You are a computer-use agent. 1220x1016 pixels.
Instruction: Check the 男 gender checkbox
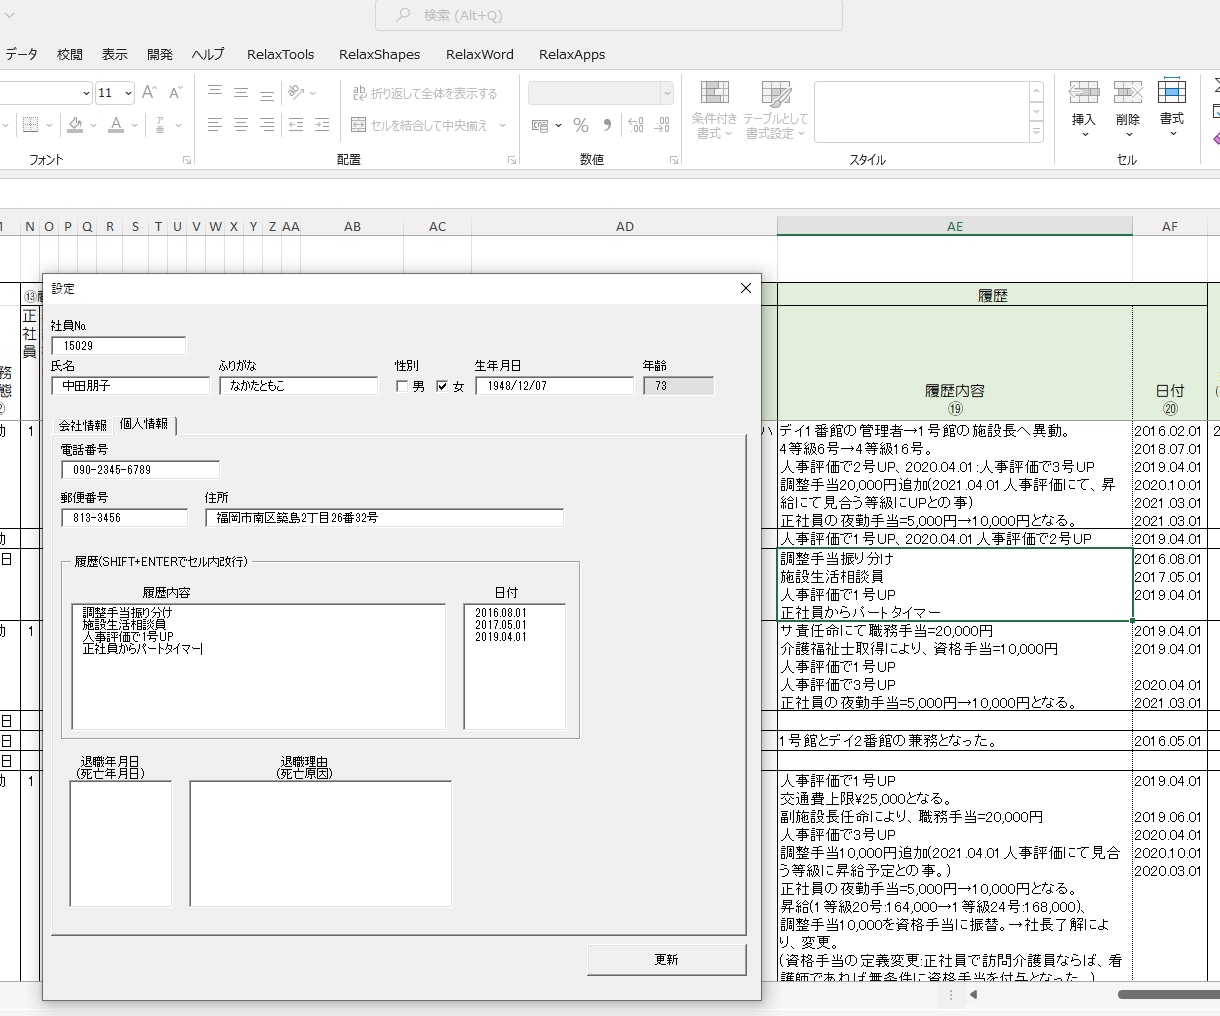[x=402, y=386]
